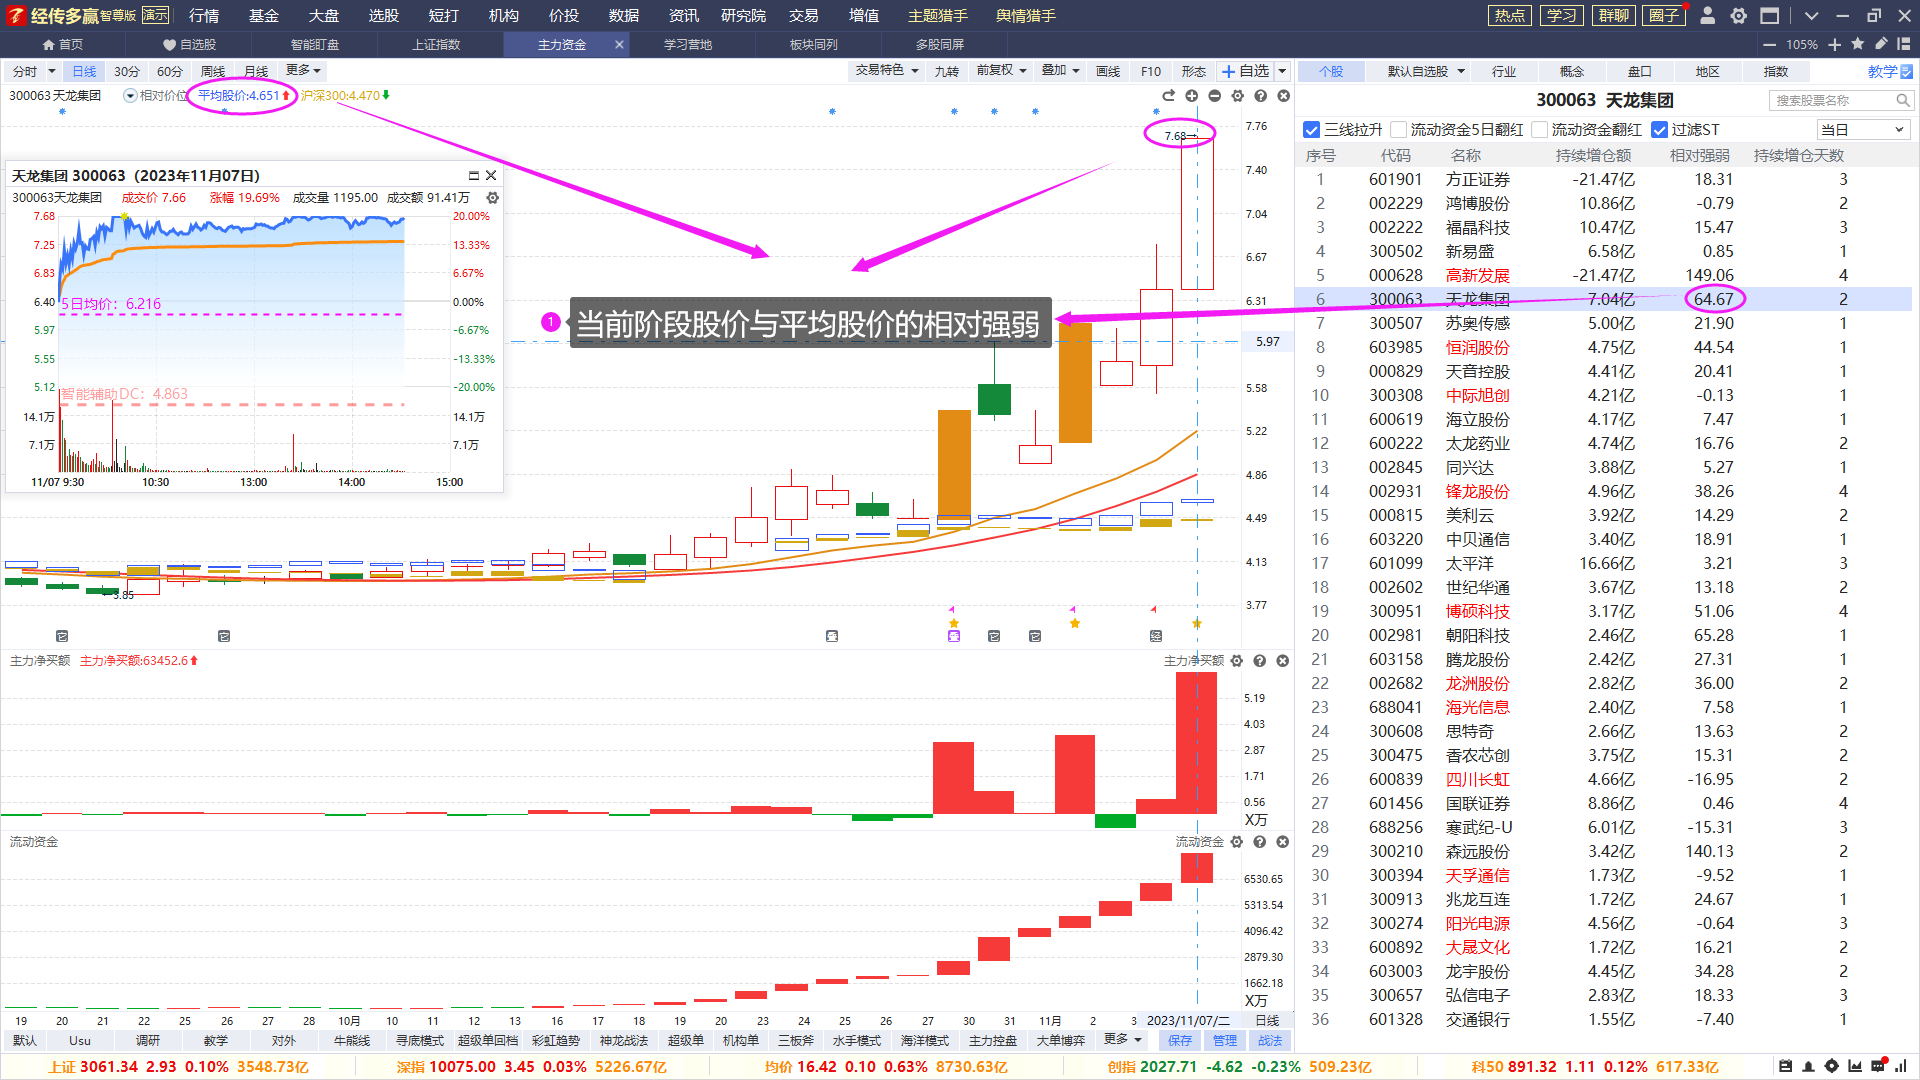Open settings gear in intraday popup
Viewport: 1920px width, 1080px height.
(x=492, y=198)
